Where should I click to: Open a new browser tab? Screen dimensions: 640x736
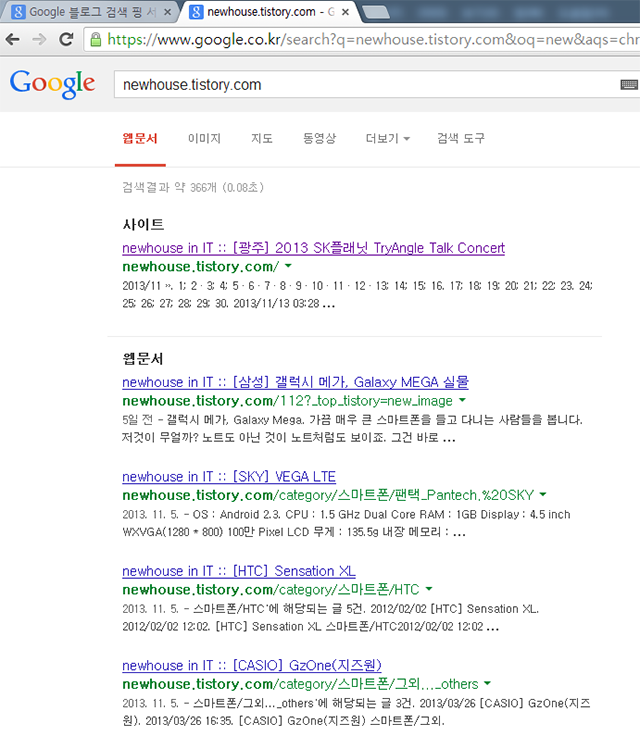coord(376,13)
